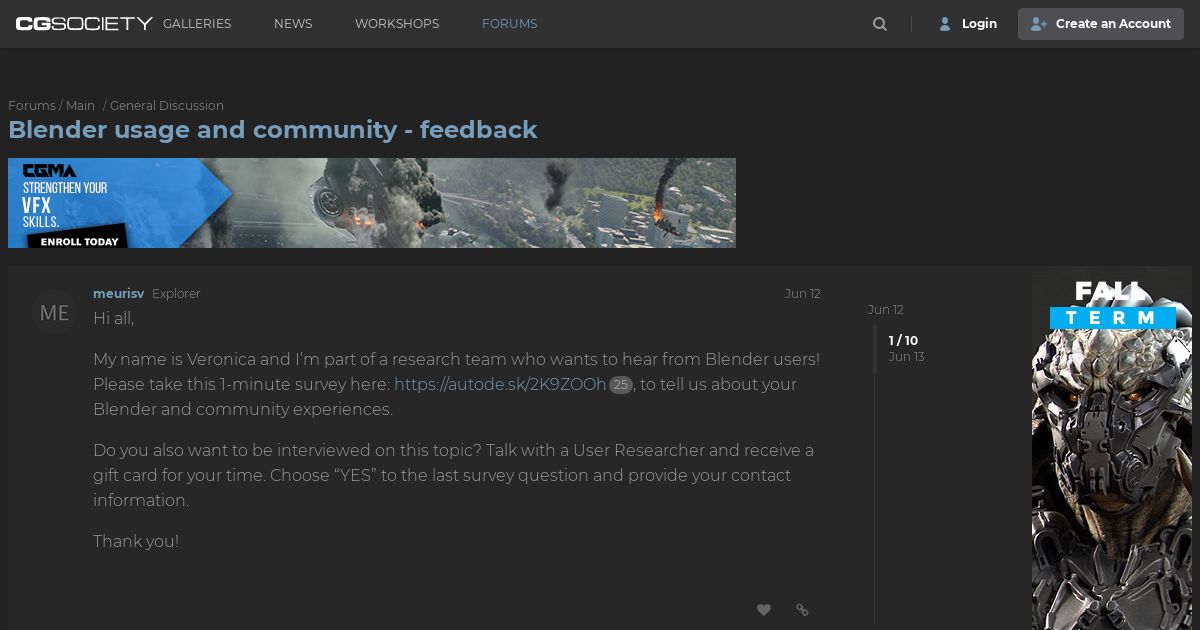Open General Discussion breadcrumb
Viewport: 1200px width, 630px height.
pyautogui.click(x=167, y=106)
